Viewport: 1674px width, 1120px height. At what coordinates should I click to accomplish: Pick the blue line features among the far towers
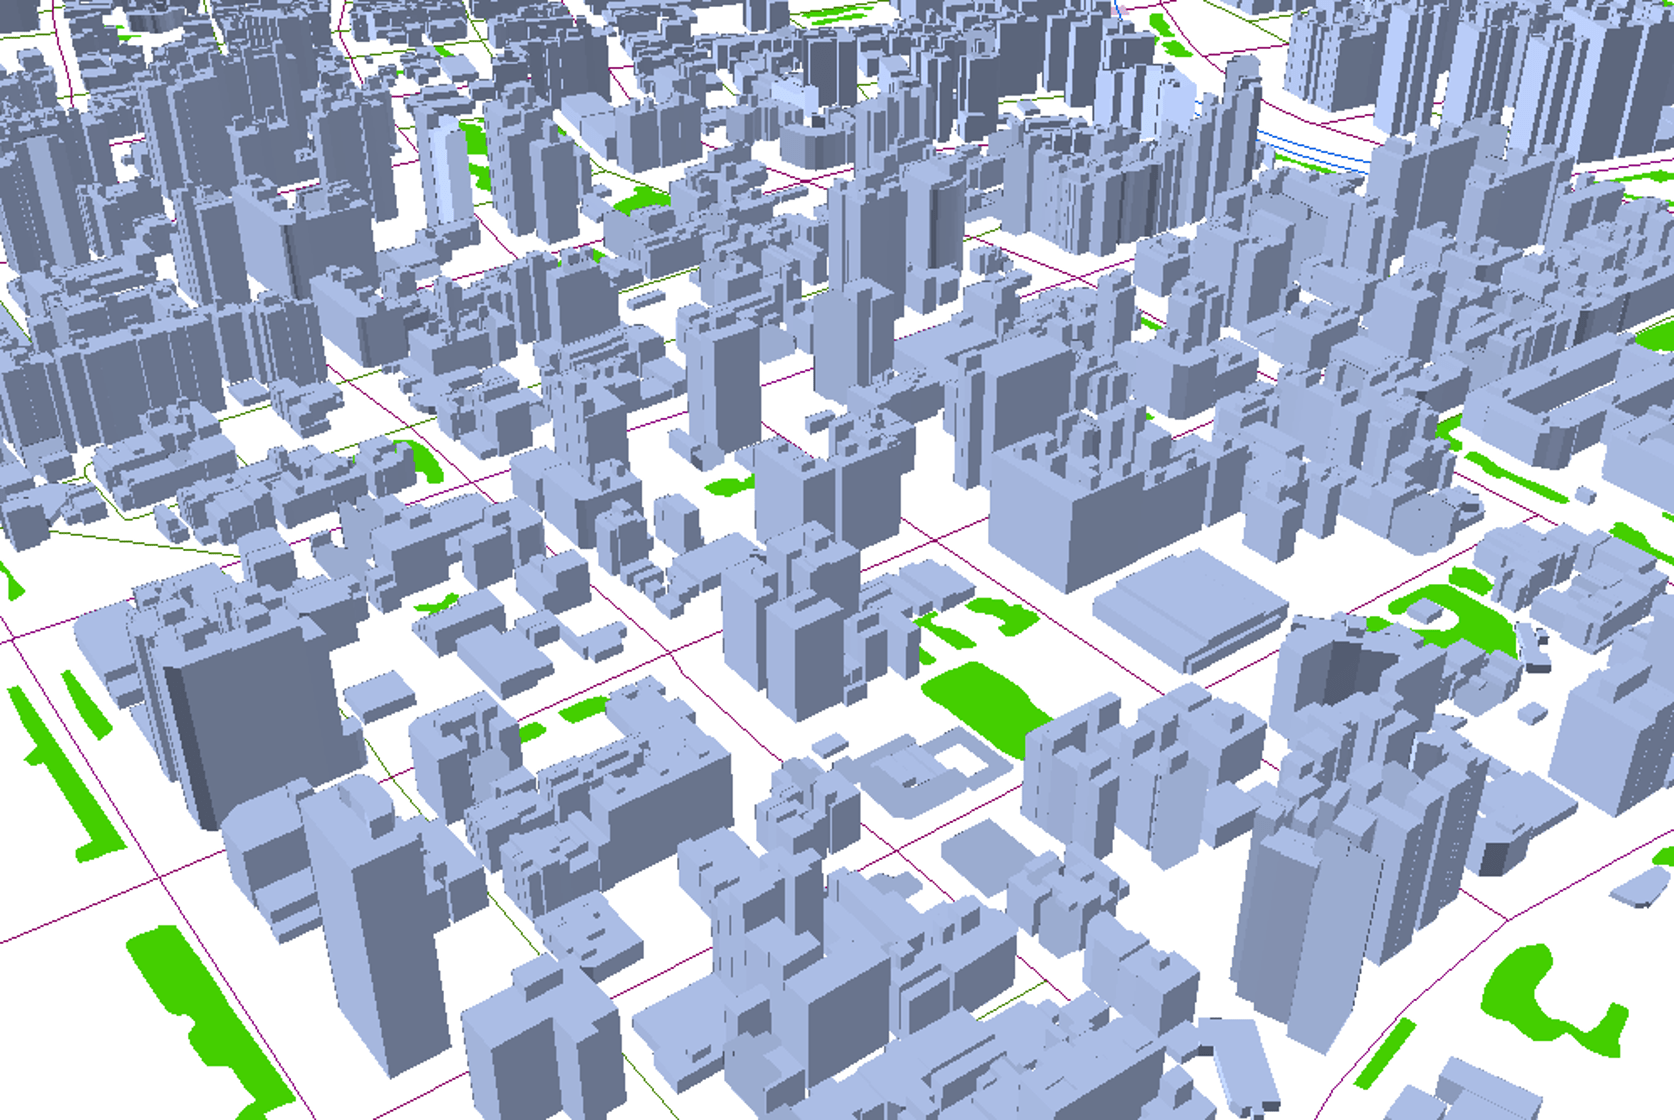pyautogui.click(x=1312, y=150)
